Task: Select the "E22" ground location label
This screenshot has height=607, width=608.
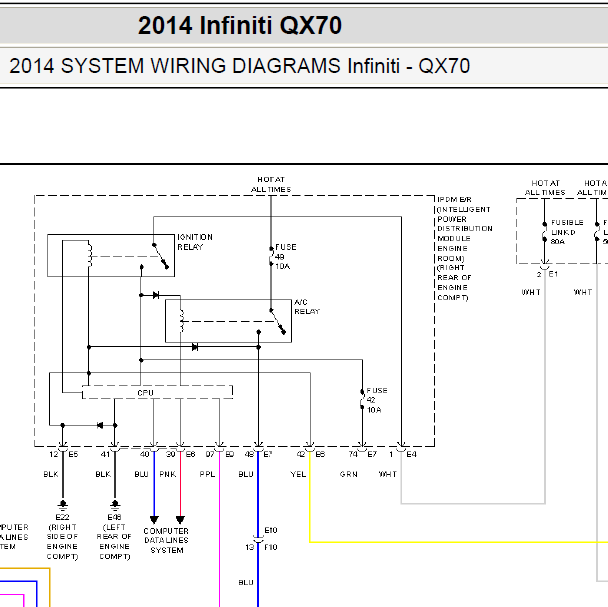Action: [x=62, y=537]
